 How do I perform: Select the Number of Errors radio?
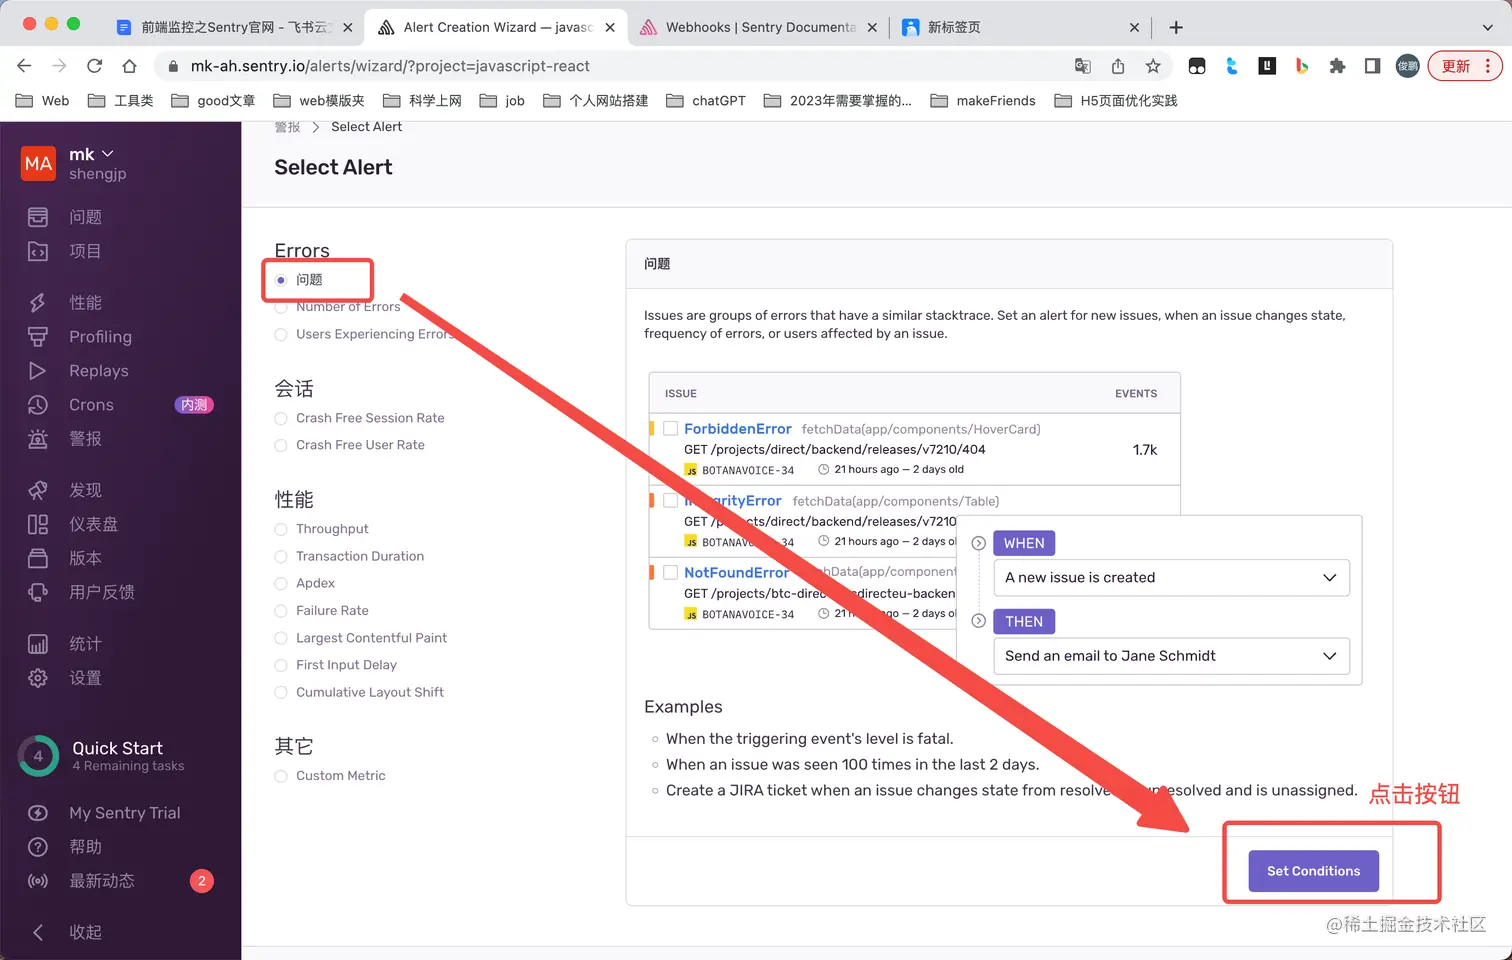click(281, 307)
